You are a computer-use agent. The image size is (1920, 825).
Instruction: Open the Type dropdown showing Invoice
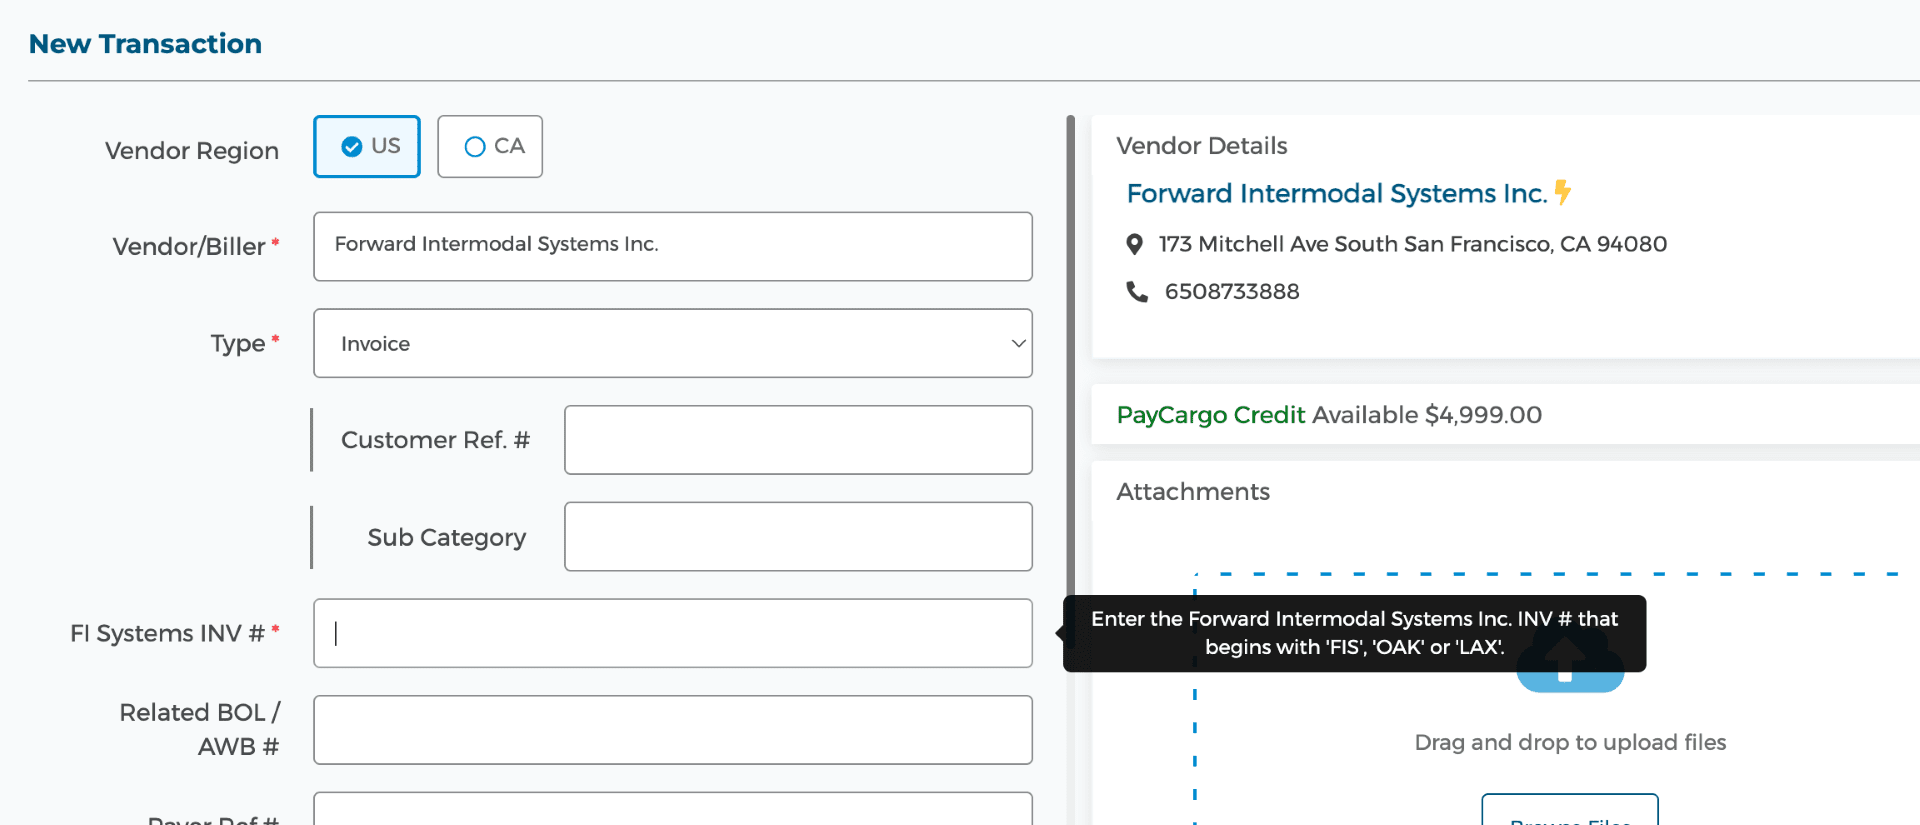click(x=673, y=343)
